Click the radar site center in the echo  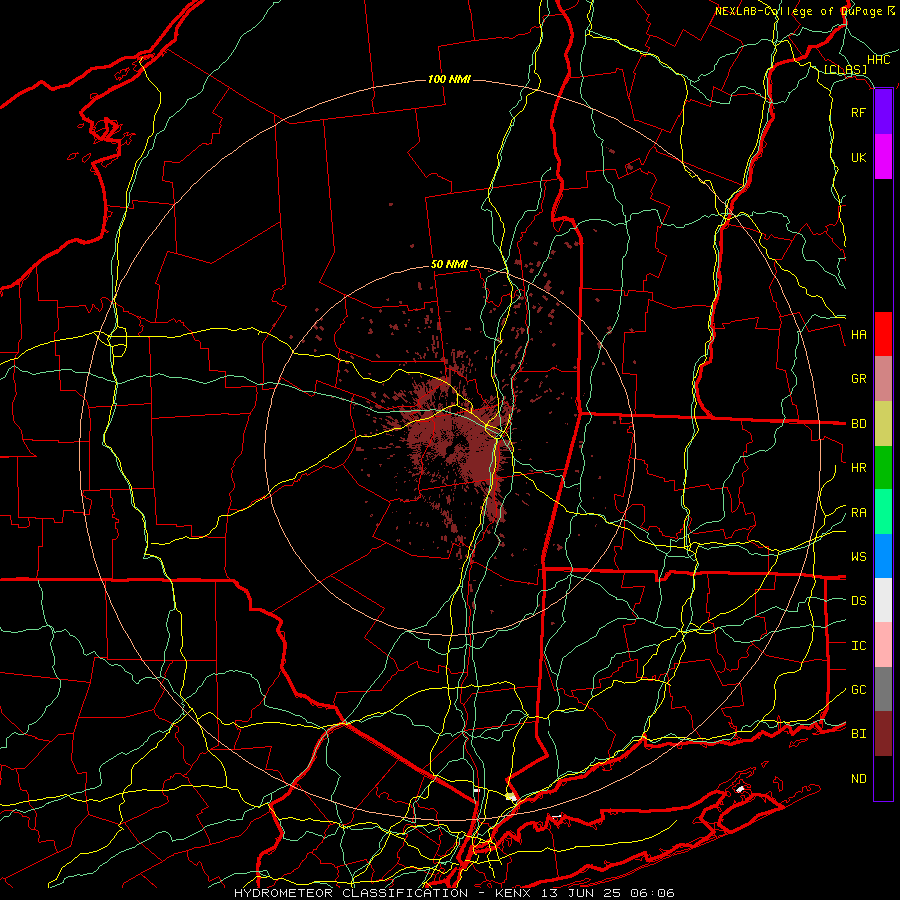(x=450, y=450)
